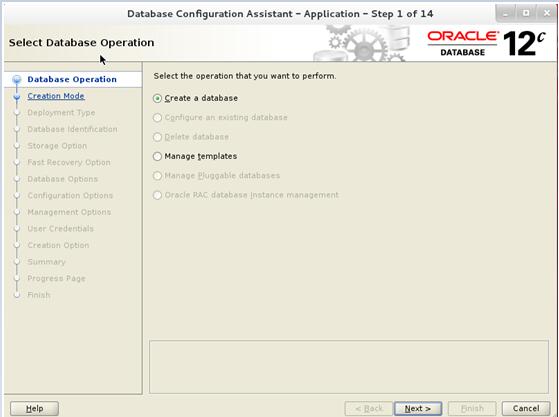Choose the Delete database radio option
This screenshot has height=417, width=559.
coord(157,137)
